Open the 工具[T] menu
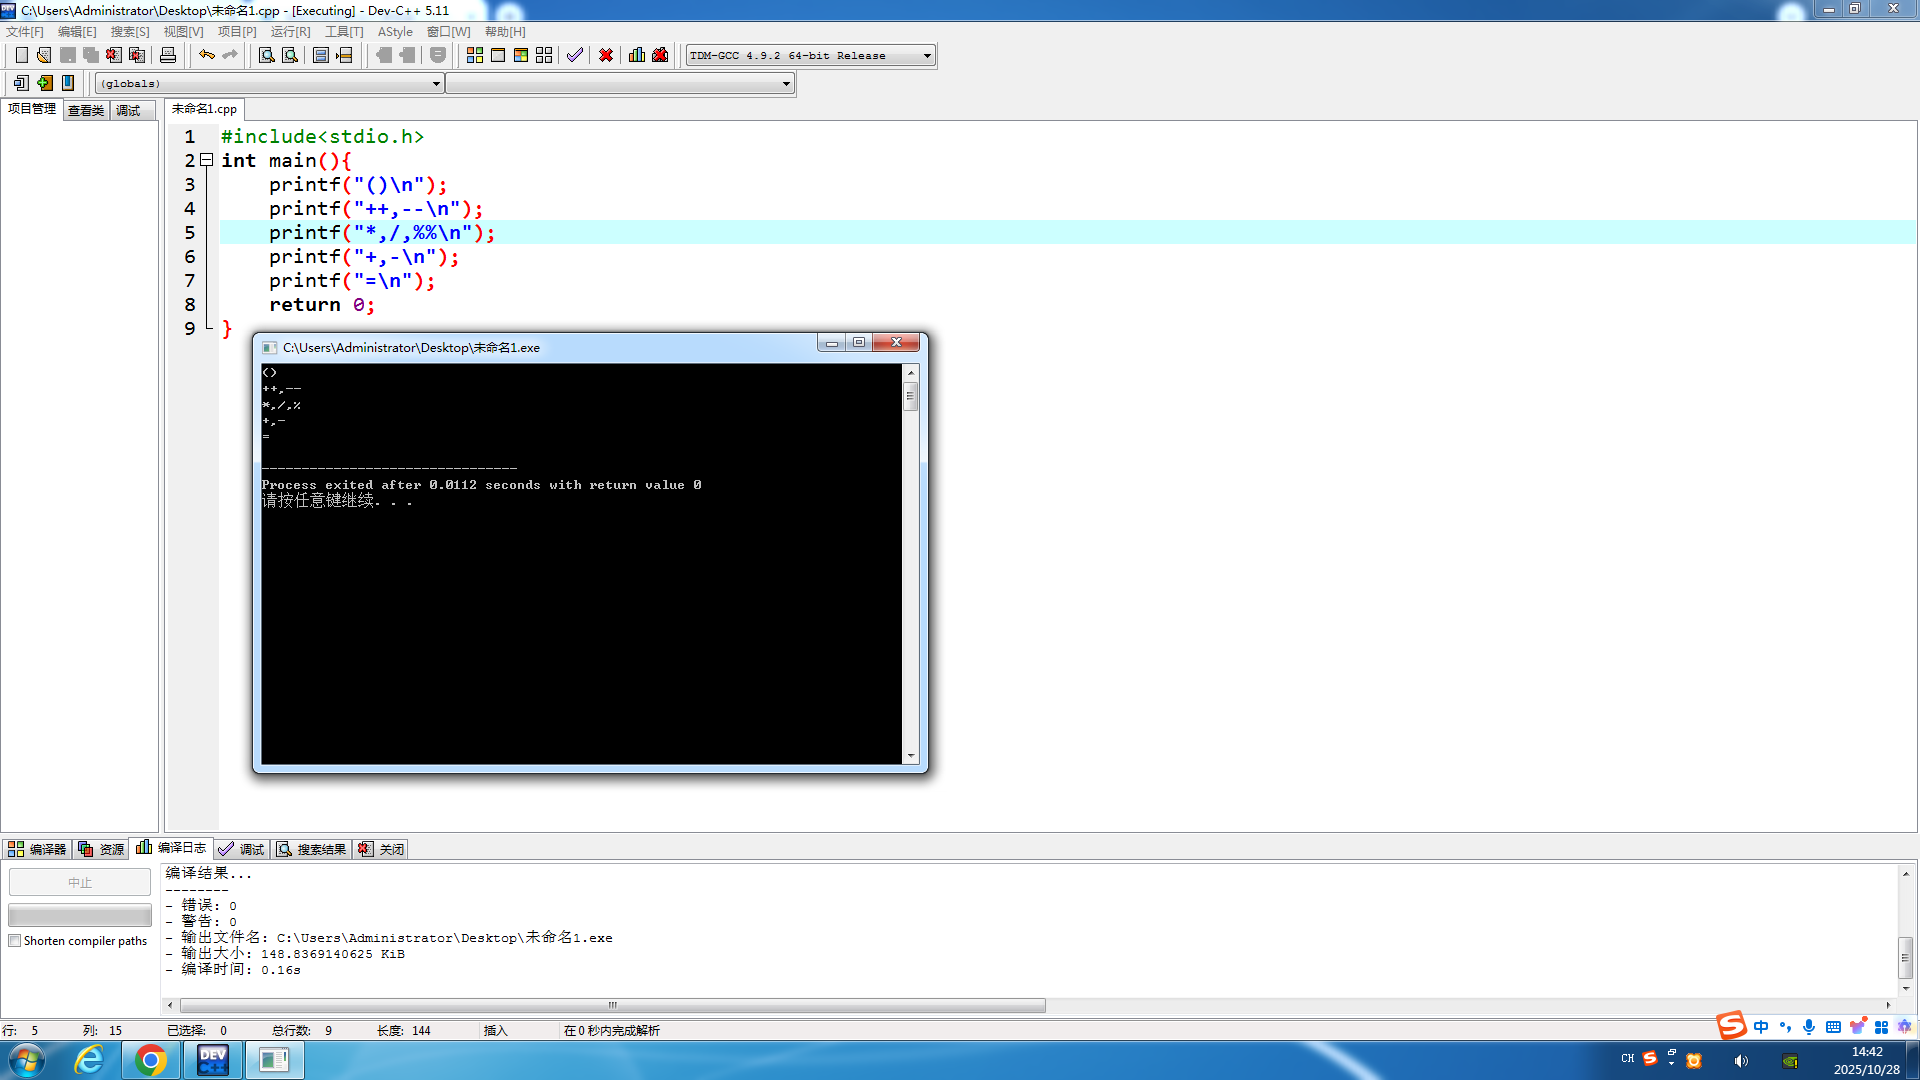Viewport: 1920px width, 1080px height. pos(344,32)
